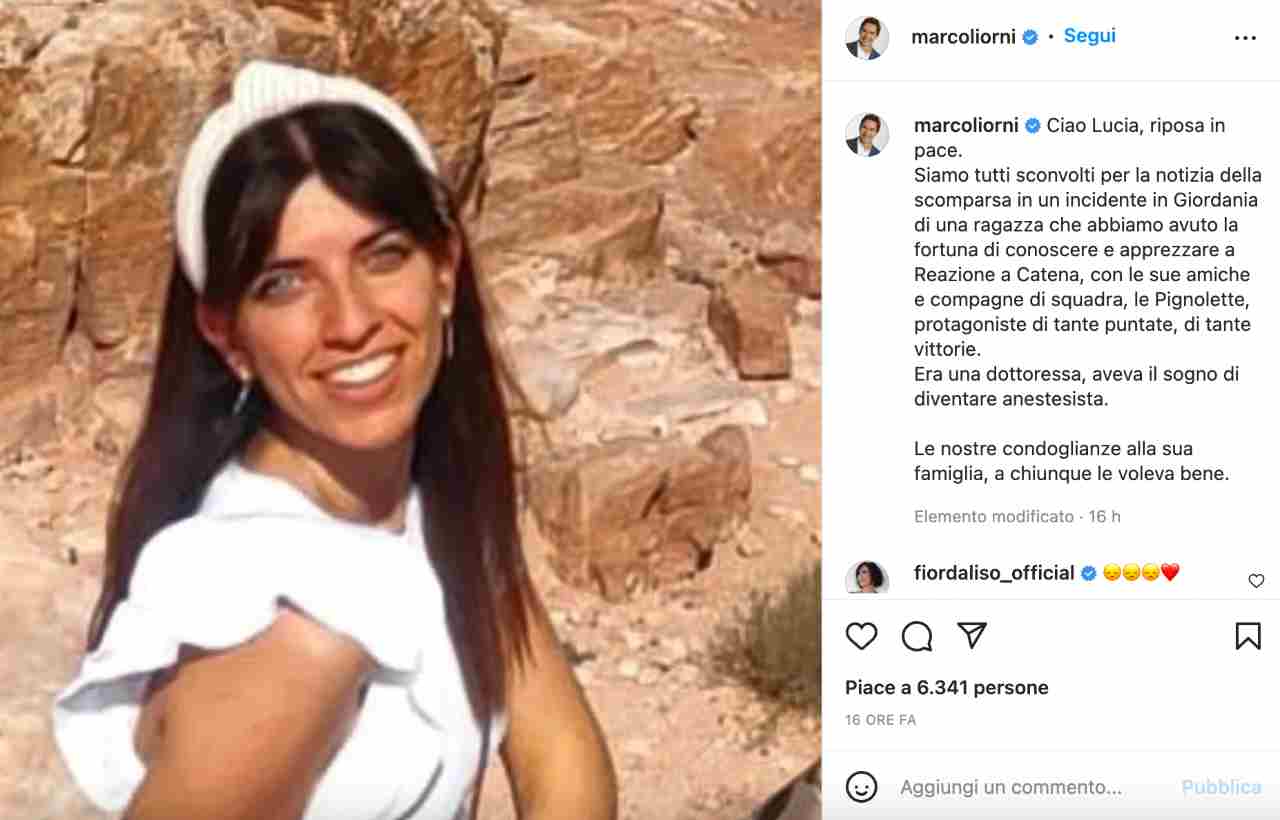This screenshot has width=1280, height=820.
Task: Open the marcoliorni username in the header
Action: point(963,37)
